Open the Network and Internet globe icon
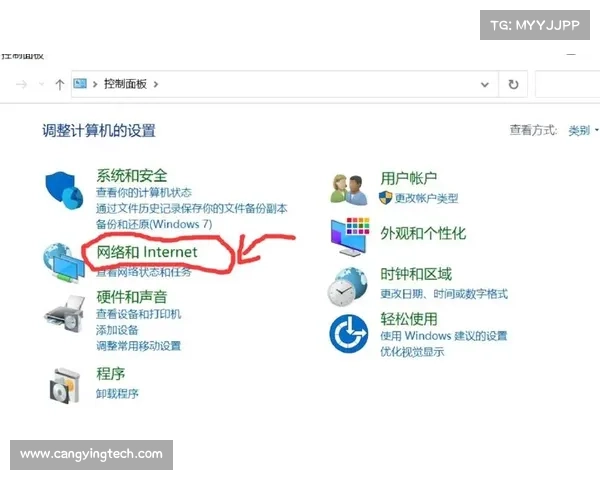 pyautogui.click(x=63, y=263)
